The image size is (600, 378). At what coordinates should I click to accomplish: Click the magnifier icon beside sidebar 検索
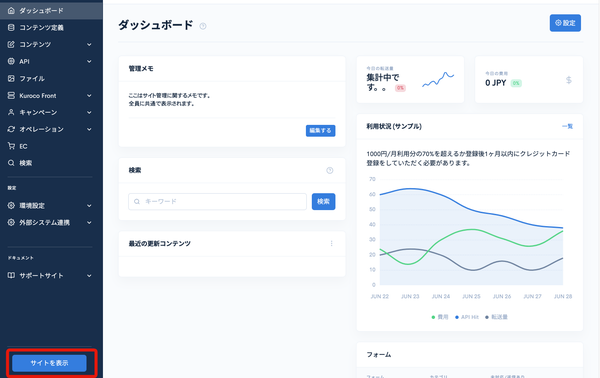coord(11,163)
